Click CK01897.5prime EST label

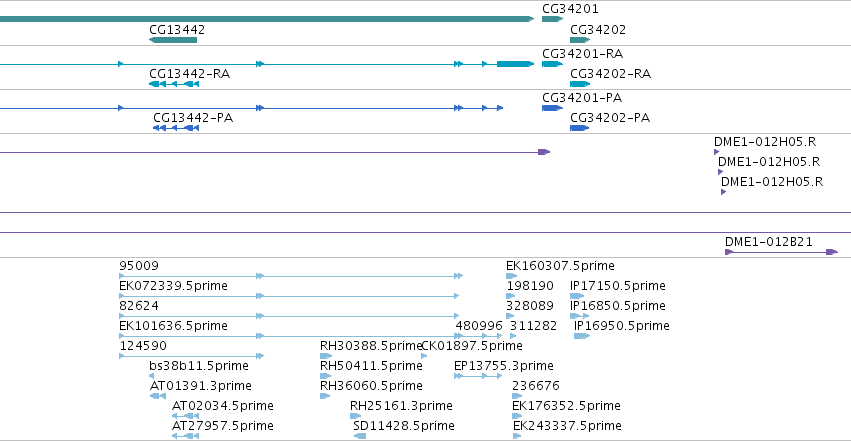click(472, 346)
